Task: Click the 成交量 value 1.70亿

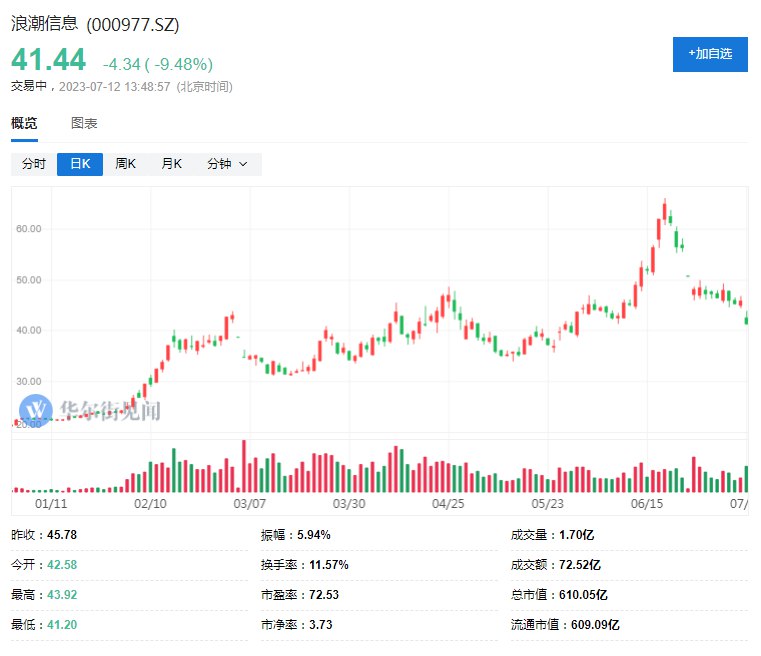Action: click(x=577, y=535)
